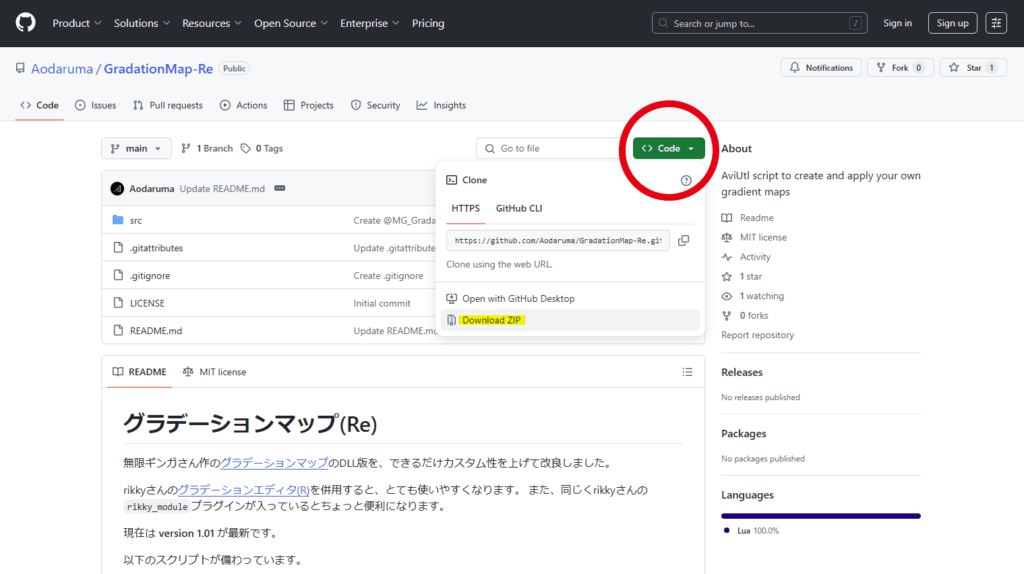The image size is (1024, 574).
Task: Open the Aodaruma commit author link
Action: [152, 189]
